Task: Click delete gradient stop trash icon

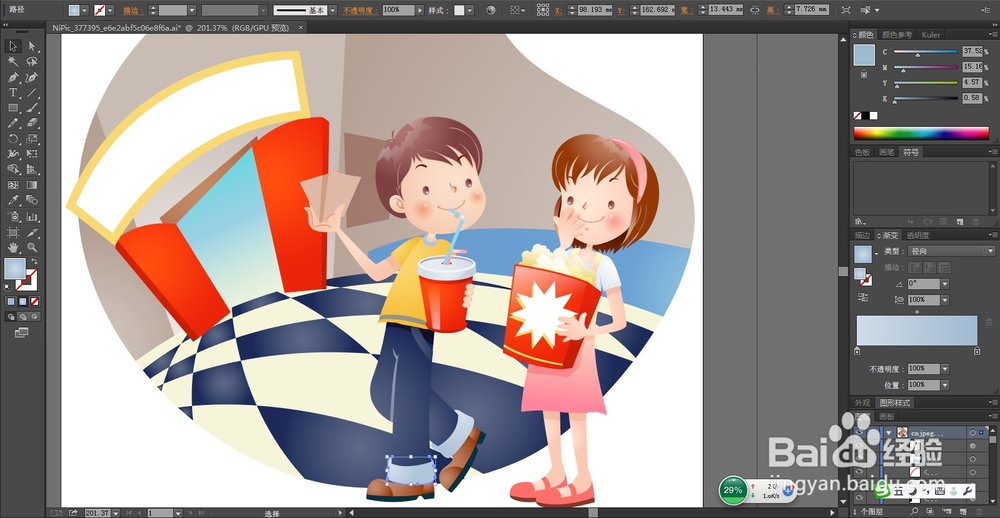Action: pyautogui.click(x=989, y=323)
